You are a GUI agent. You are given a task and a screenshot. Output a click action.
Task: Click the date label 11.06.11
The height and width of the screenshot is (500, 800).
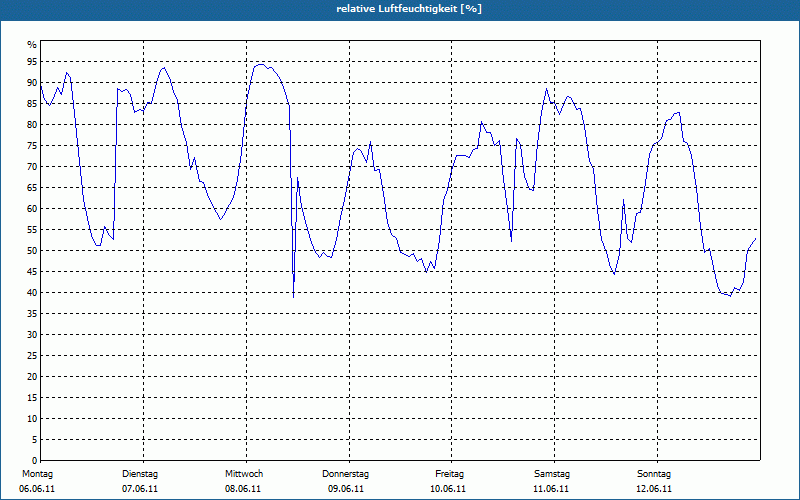coord(551,489)
